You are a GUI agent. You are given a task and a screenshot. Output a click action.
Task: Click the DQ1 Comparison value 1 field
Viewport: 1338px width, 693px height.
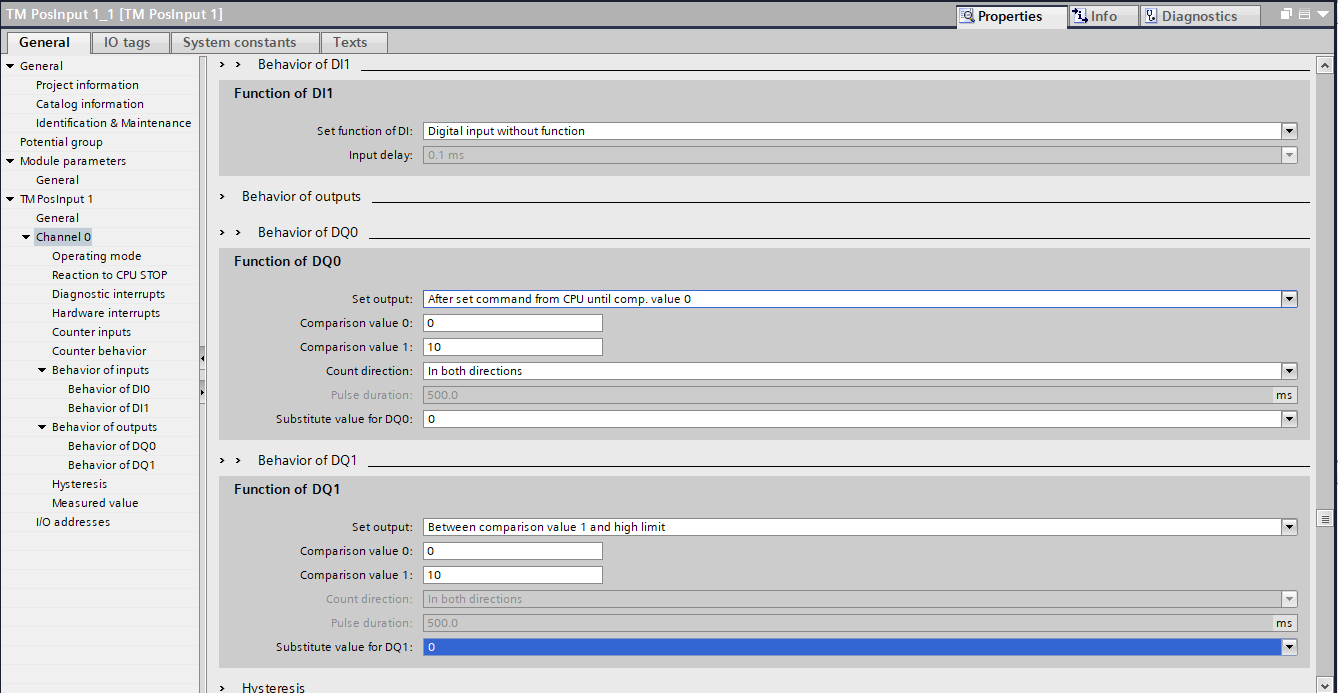coord(513,575)
